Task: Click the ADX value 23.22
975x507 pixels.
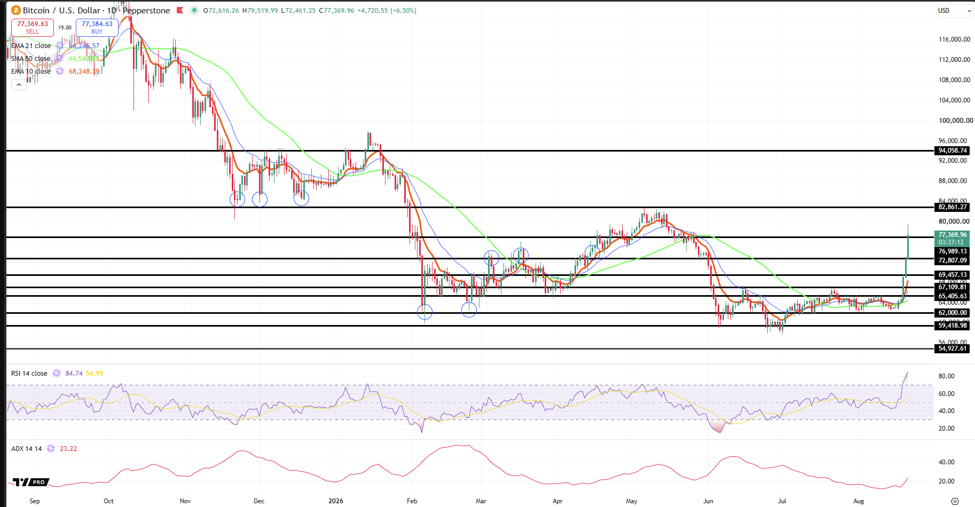Action: (x=68, y=449)
